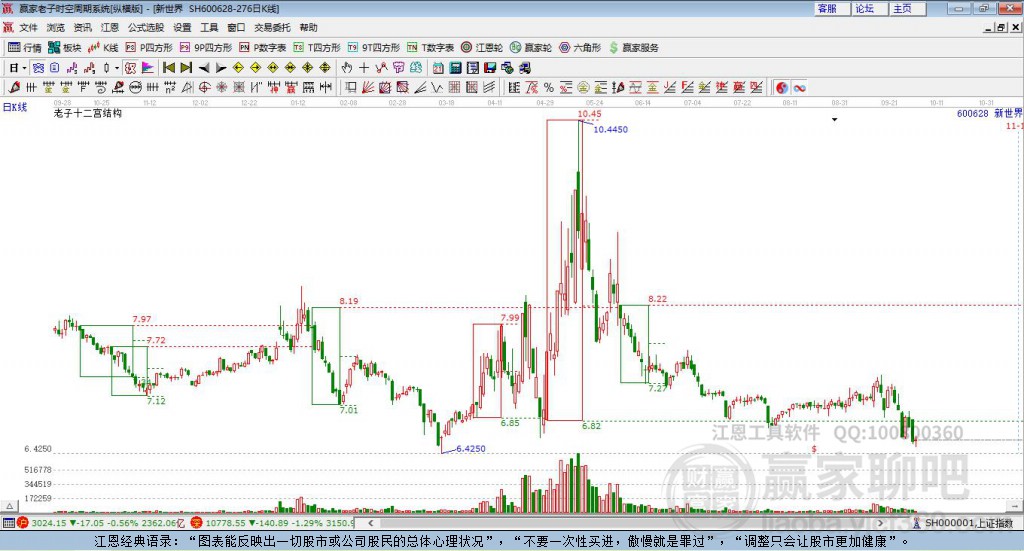Open the 六角形 hexagon tool
Screen dimensions: 1024x551
580,47
